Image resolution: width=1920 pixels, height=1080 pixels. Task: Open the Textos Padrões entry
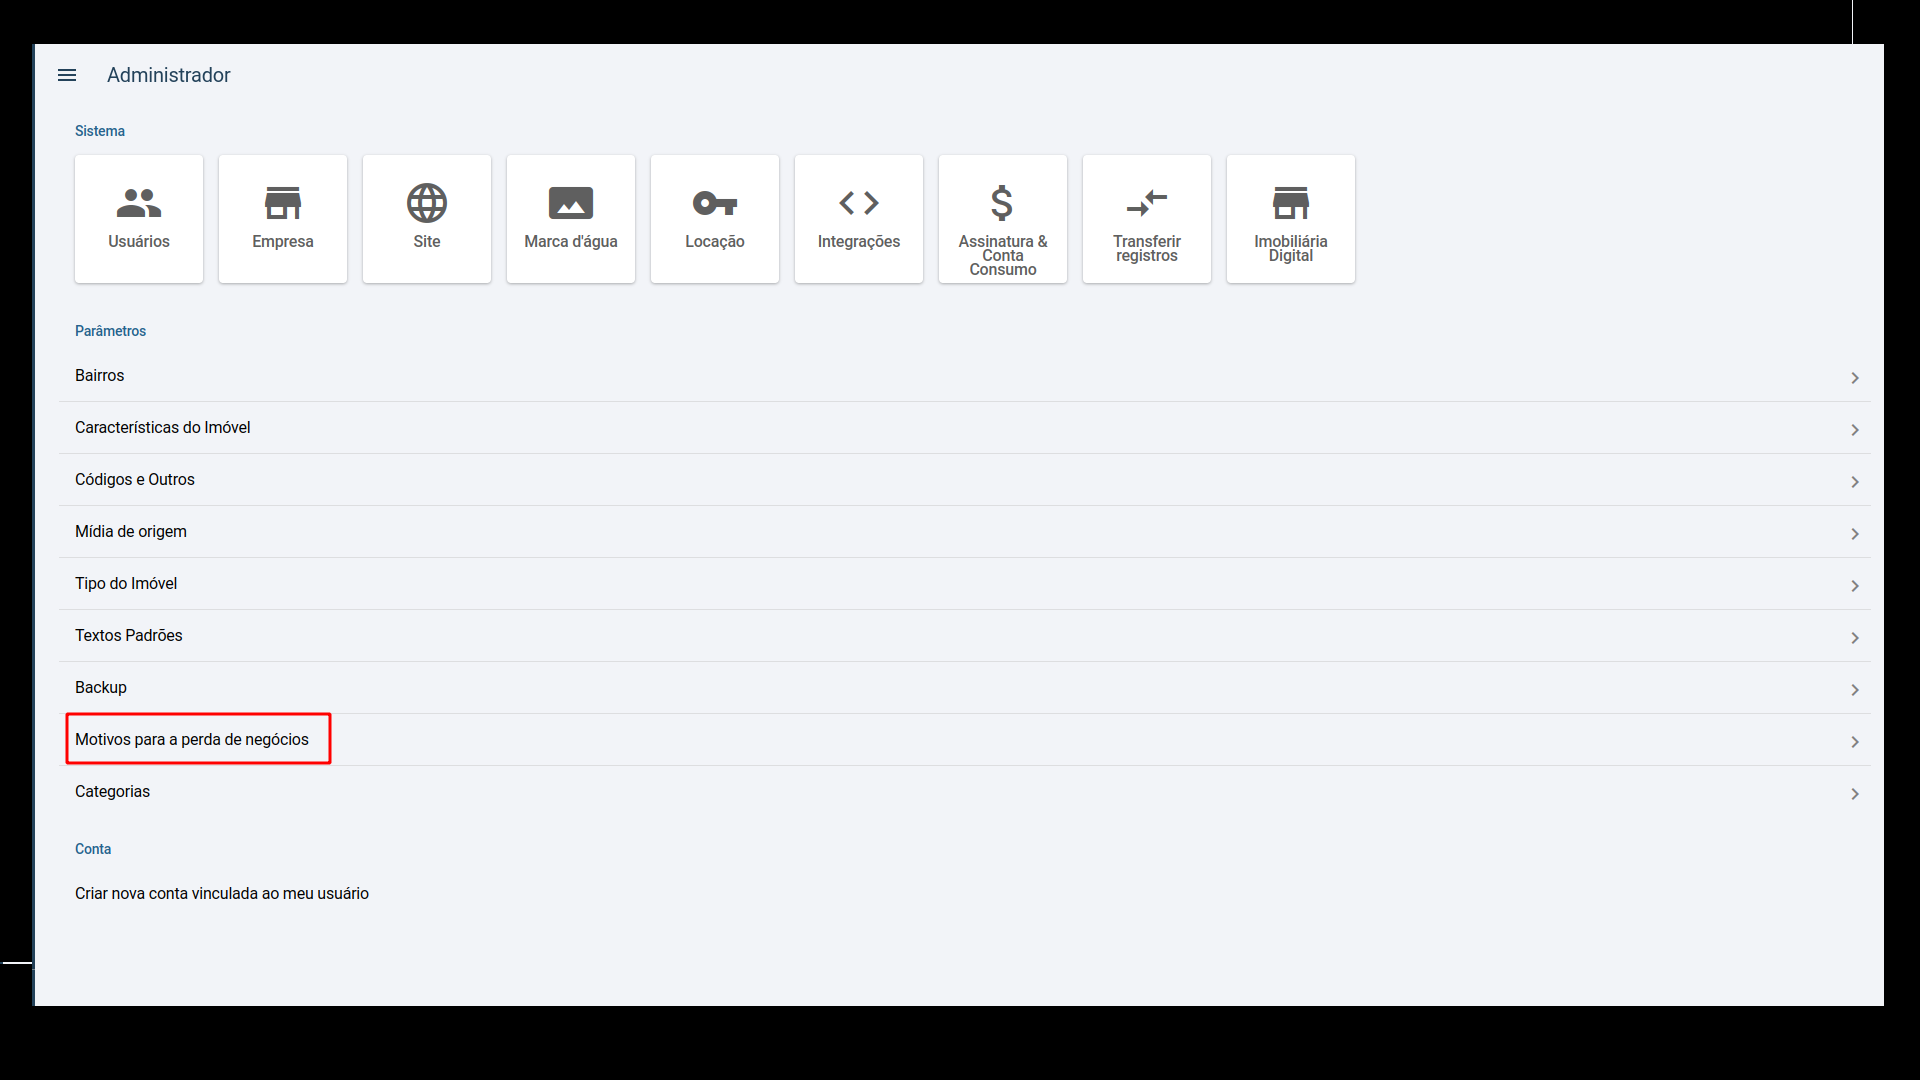point(964,636)
